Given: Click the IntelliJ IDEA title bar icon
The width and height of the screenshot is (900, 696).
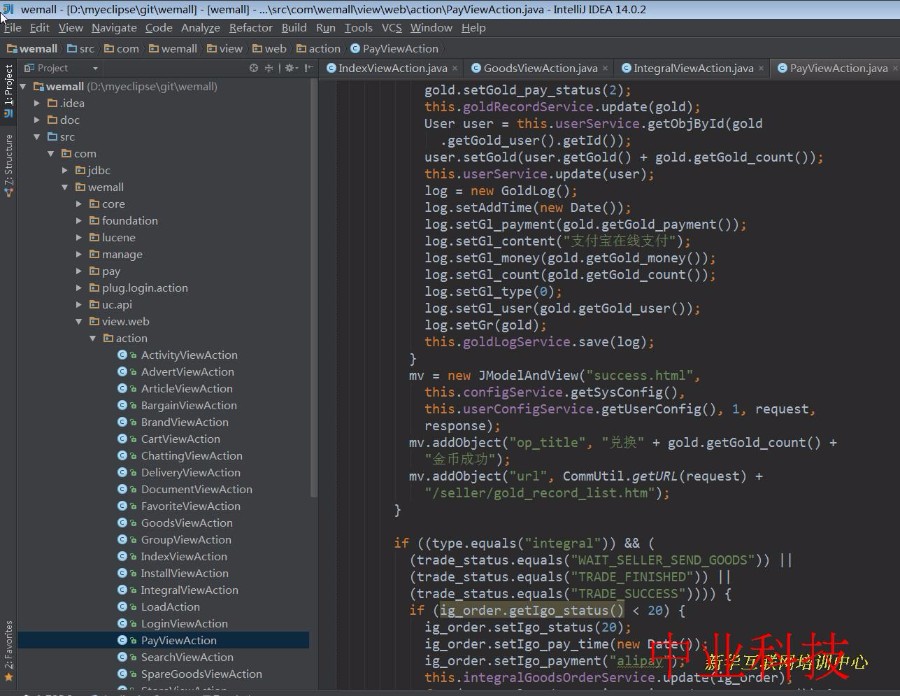Looking at the screenshot, I should (x=8, y=8).
